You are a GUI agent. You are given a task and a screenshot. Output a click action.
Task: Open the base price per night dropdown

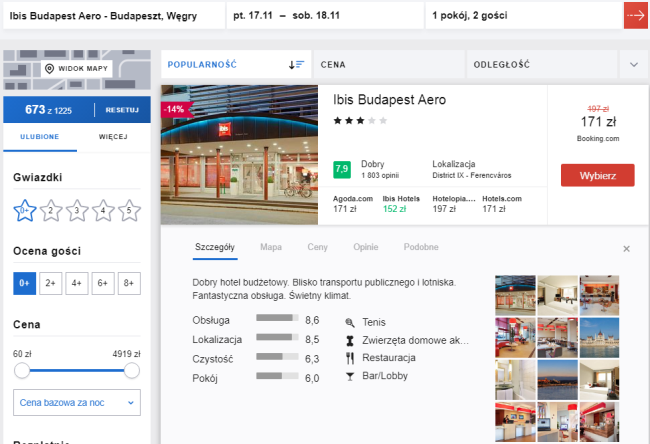point(77,403)
